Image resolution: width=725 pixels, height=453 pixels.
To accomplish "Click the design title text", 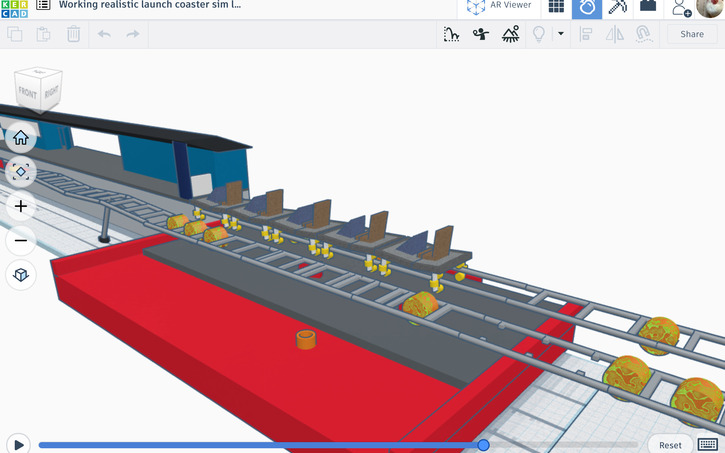I will [x=150, y=5].
